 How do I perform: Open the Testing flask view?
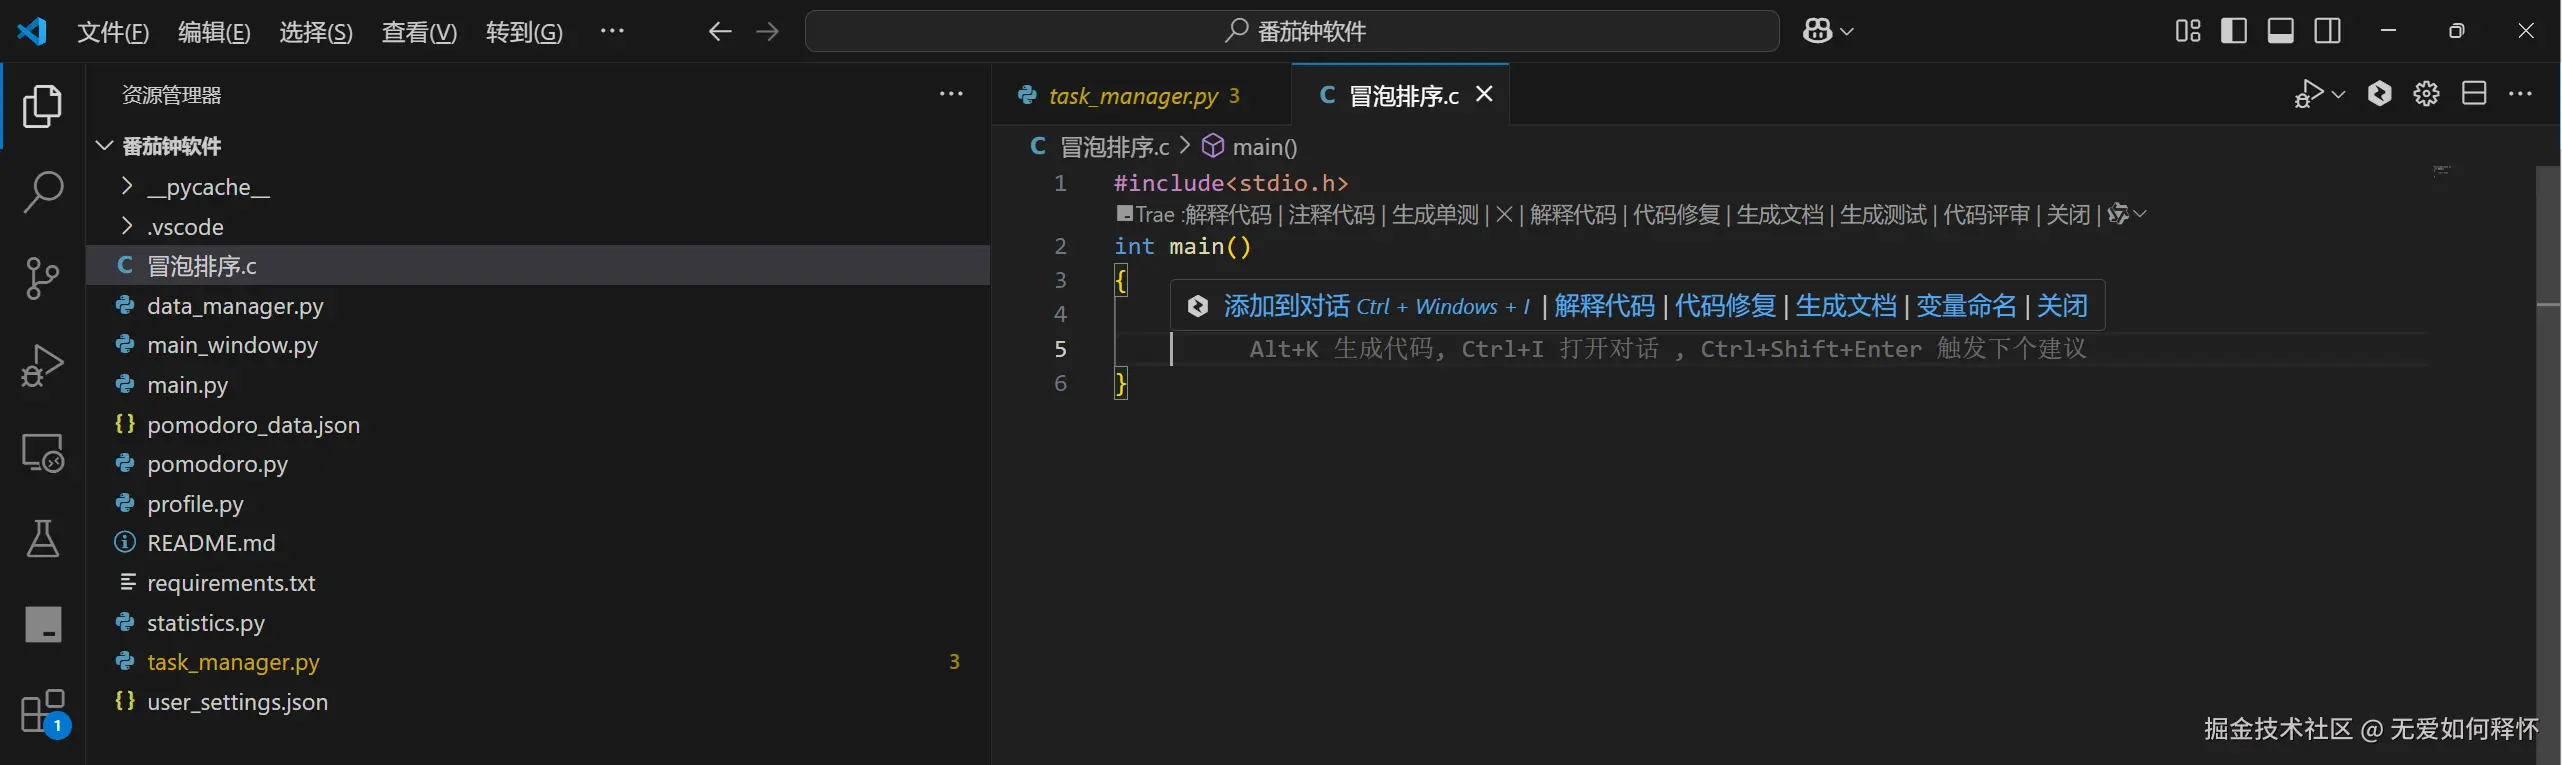pos(43,539)
